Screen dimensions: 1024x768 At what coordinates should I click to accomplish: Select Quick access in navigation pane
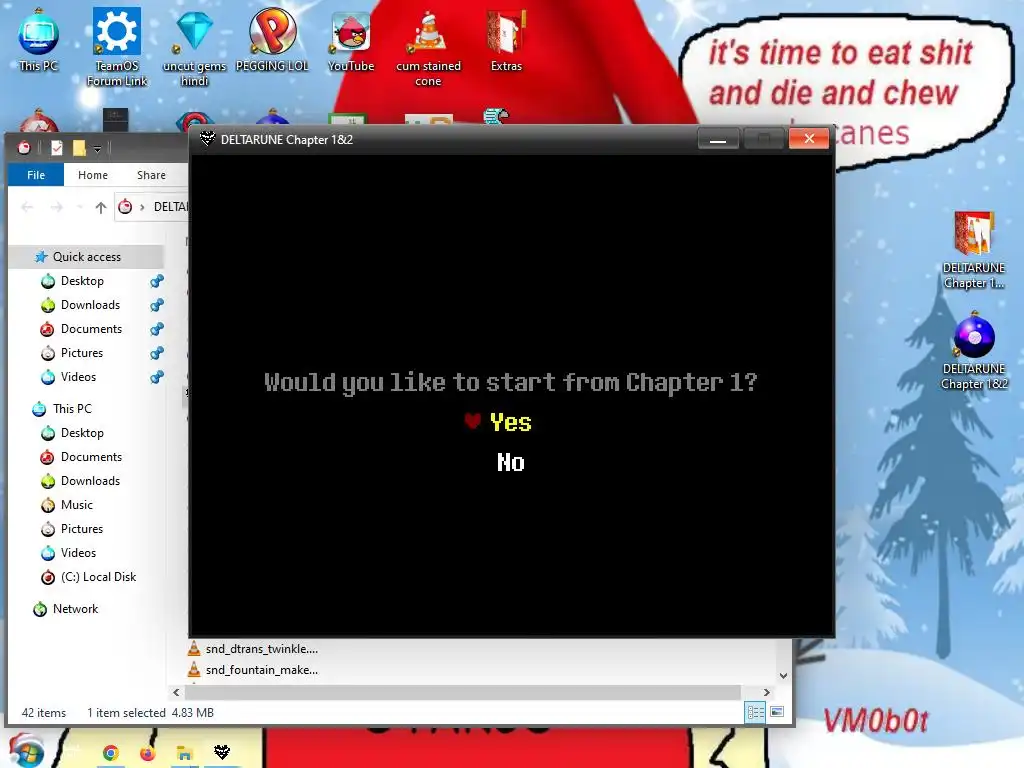click(86, 257)
